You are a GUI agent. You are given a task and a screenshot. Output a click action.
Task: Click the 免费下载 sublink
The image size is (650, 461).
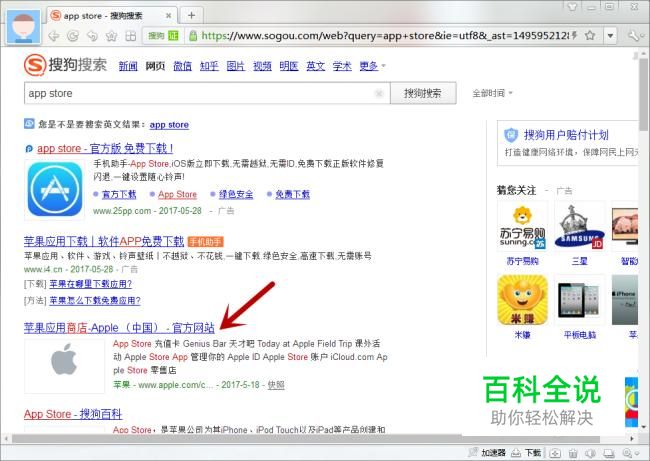293,194
